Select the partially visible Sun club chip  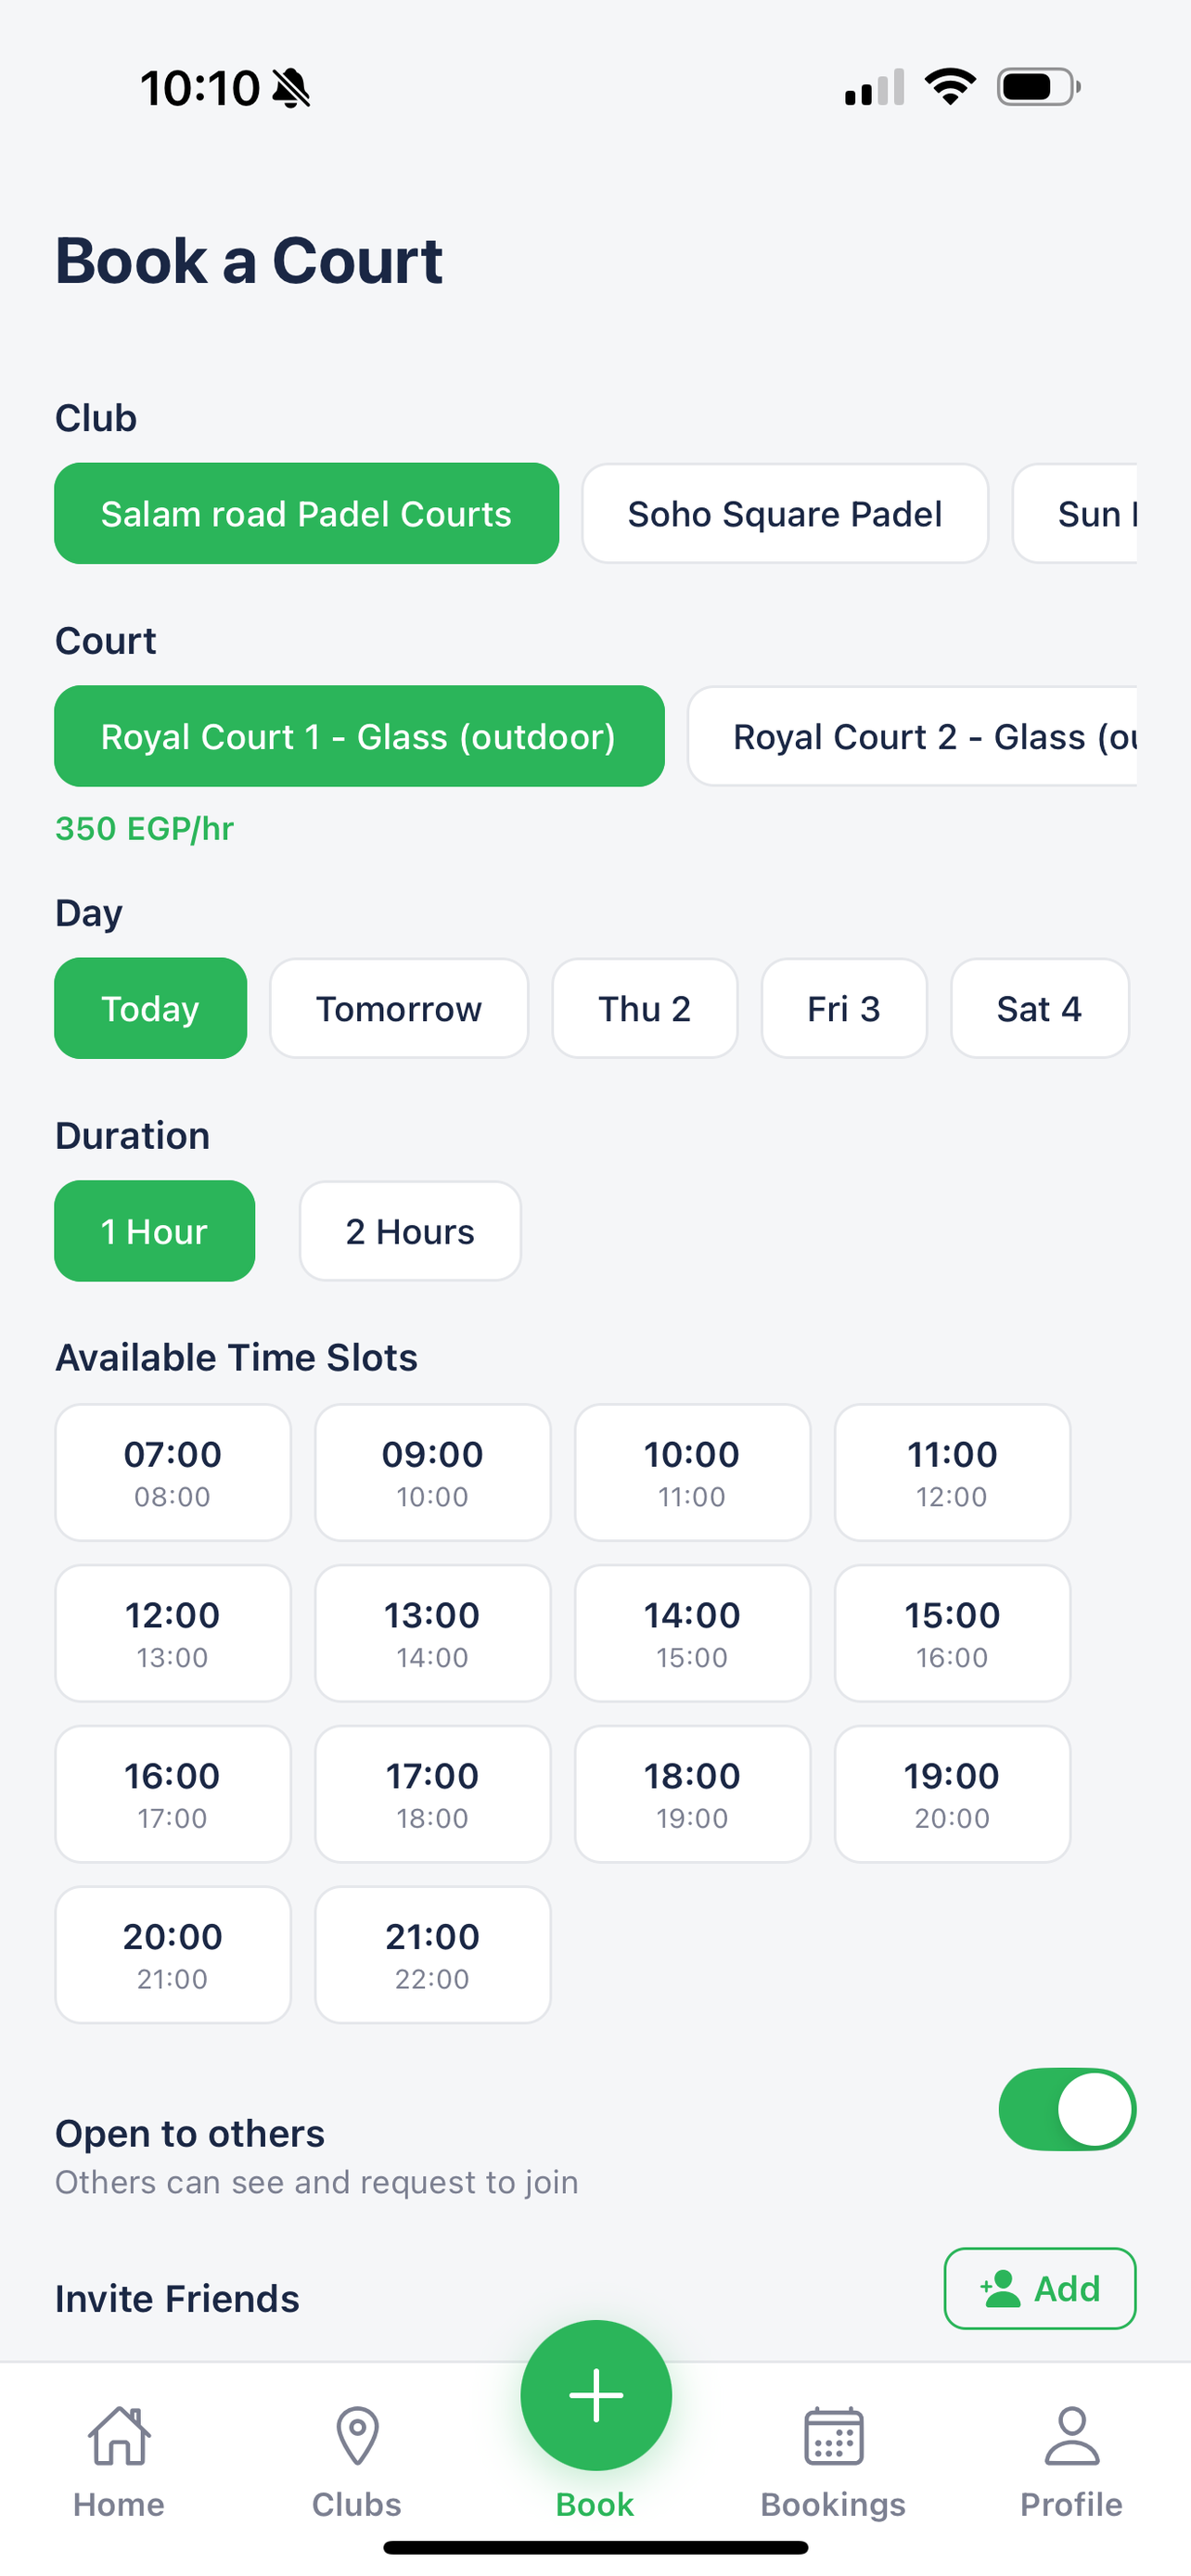click(1075, 513)
